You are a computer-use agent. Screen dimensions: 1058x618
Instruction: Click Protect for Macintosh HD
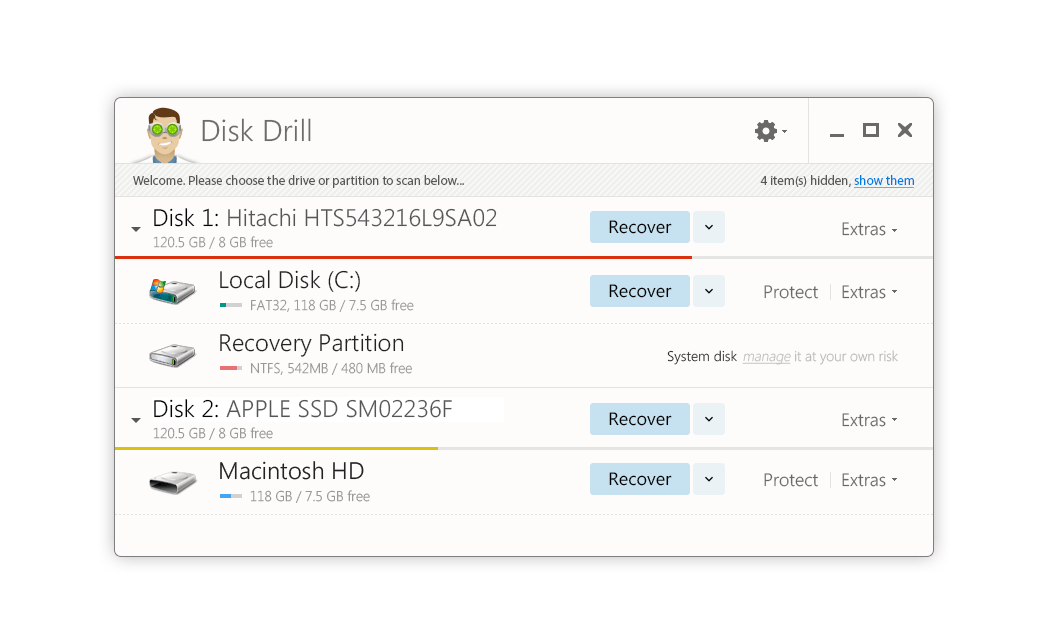[790, 480]
